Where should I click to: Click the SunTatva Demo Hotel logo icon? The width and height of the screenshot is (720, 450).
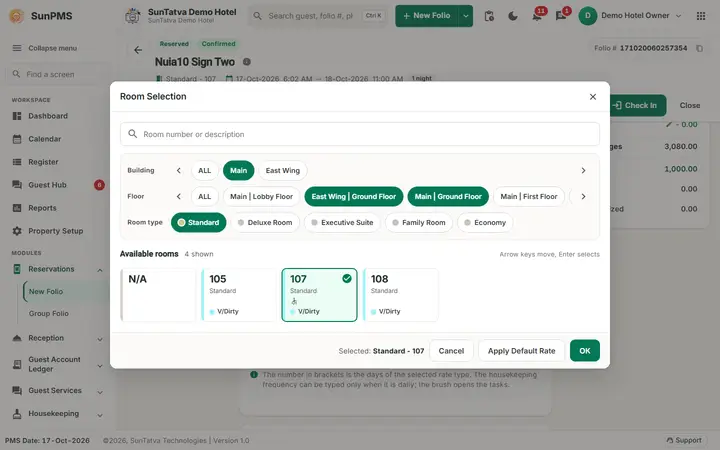133,16
